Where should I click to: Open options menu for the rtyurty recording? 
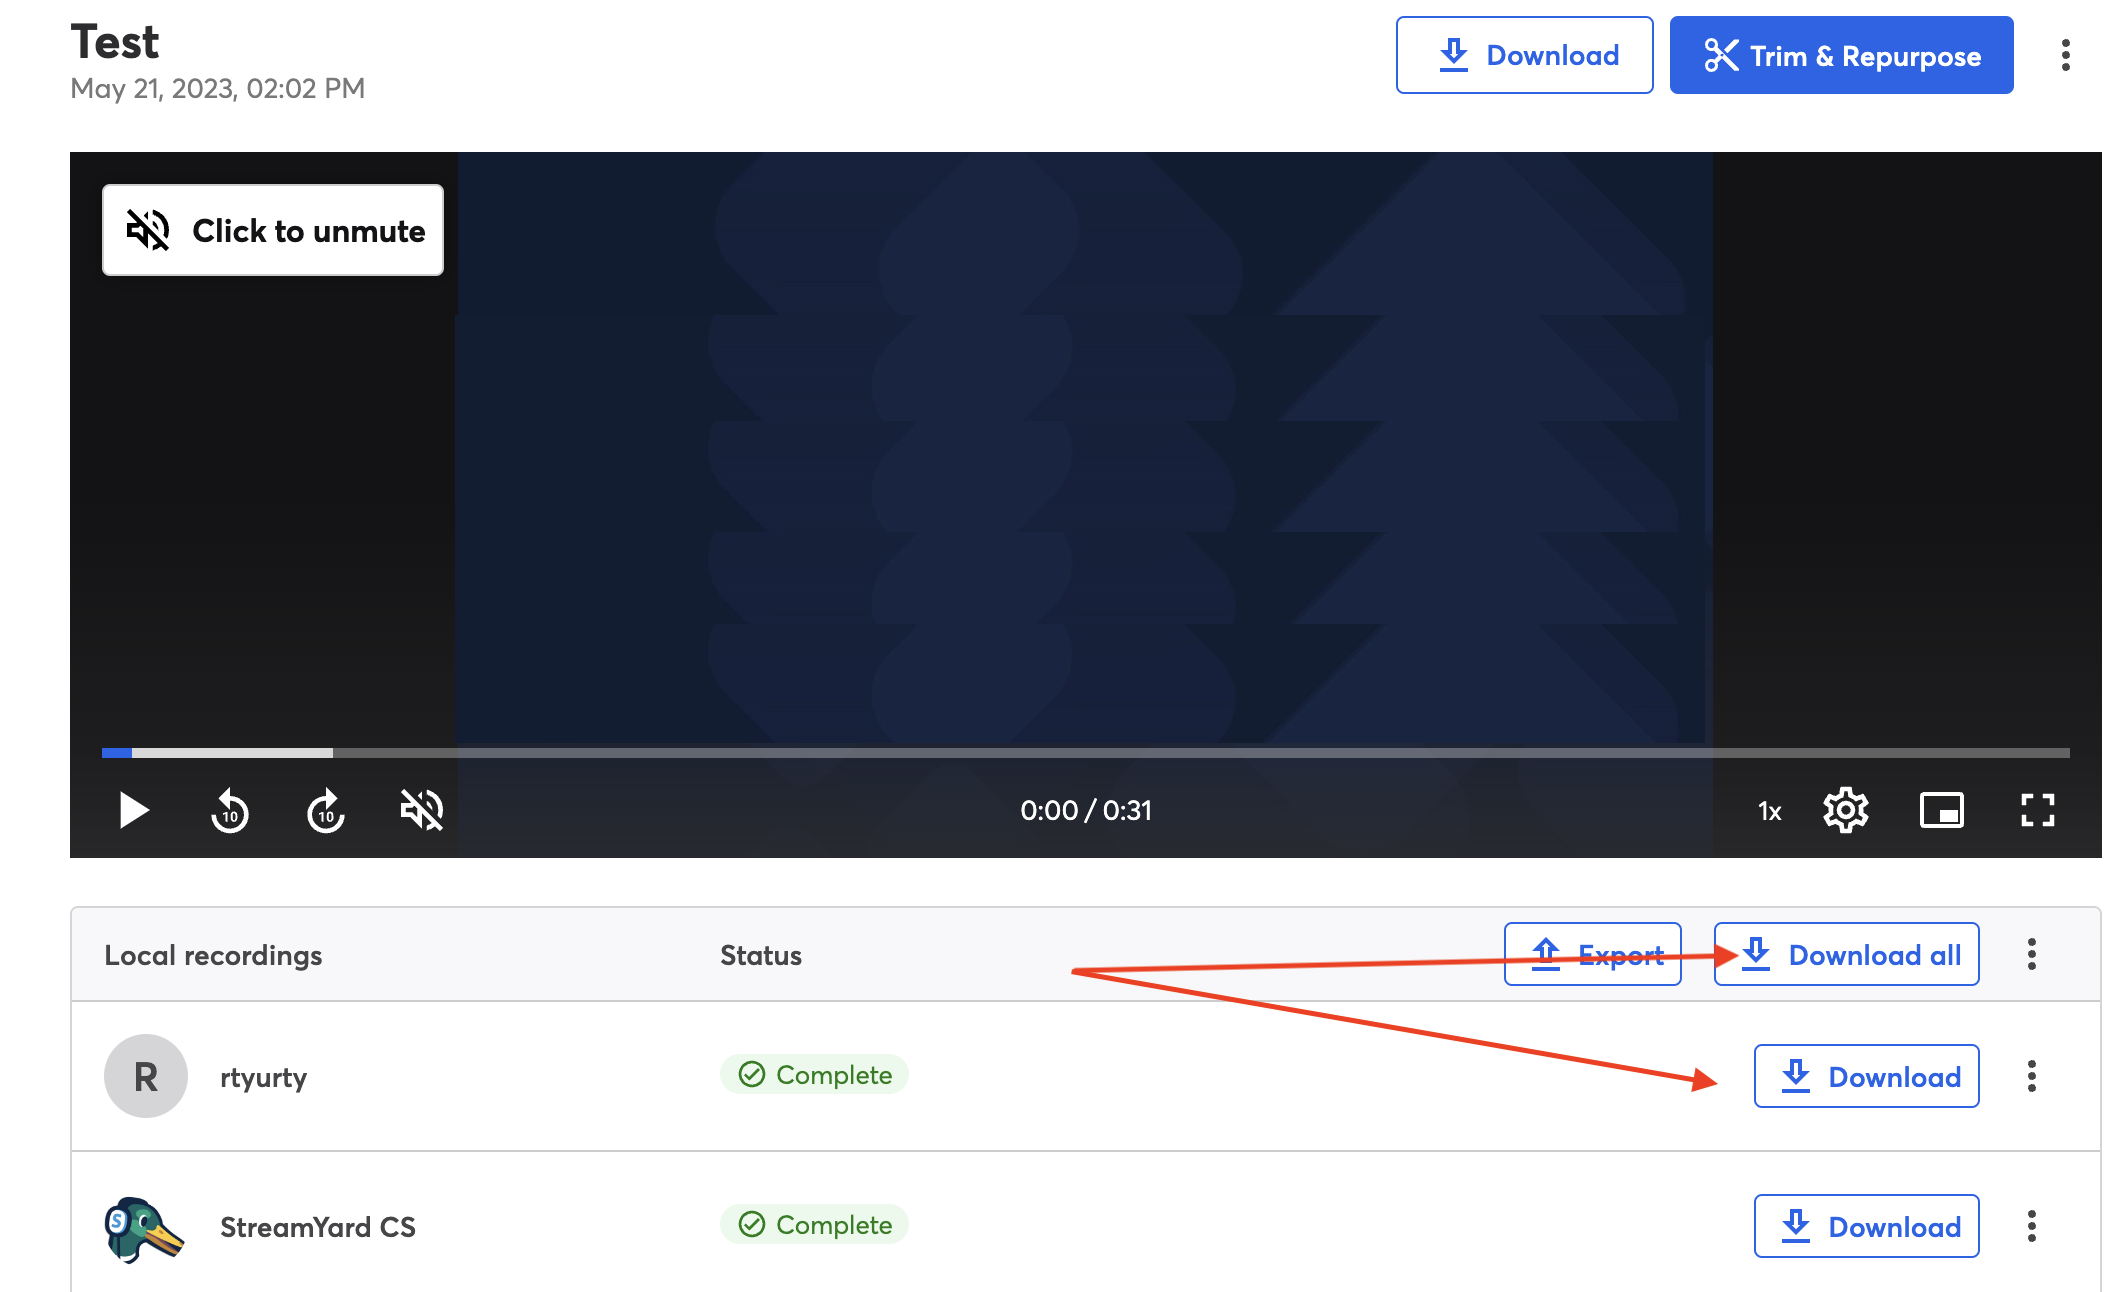2031,1076
